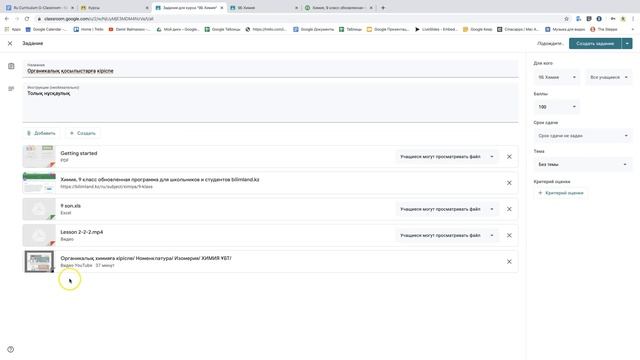The width and height of the screenshot is (640, 360).
Task: Open the The Steppe bookmark
Action: (604, 29)
